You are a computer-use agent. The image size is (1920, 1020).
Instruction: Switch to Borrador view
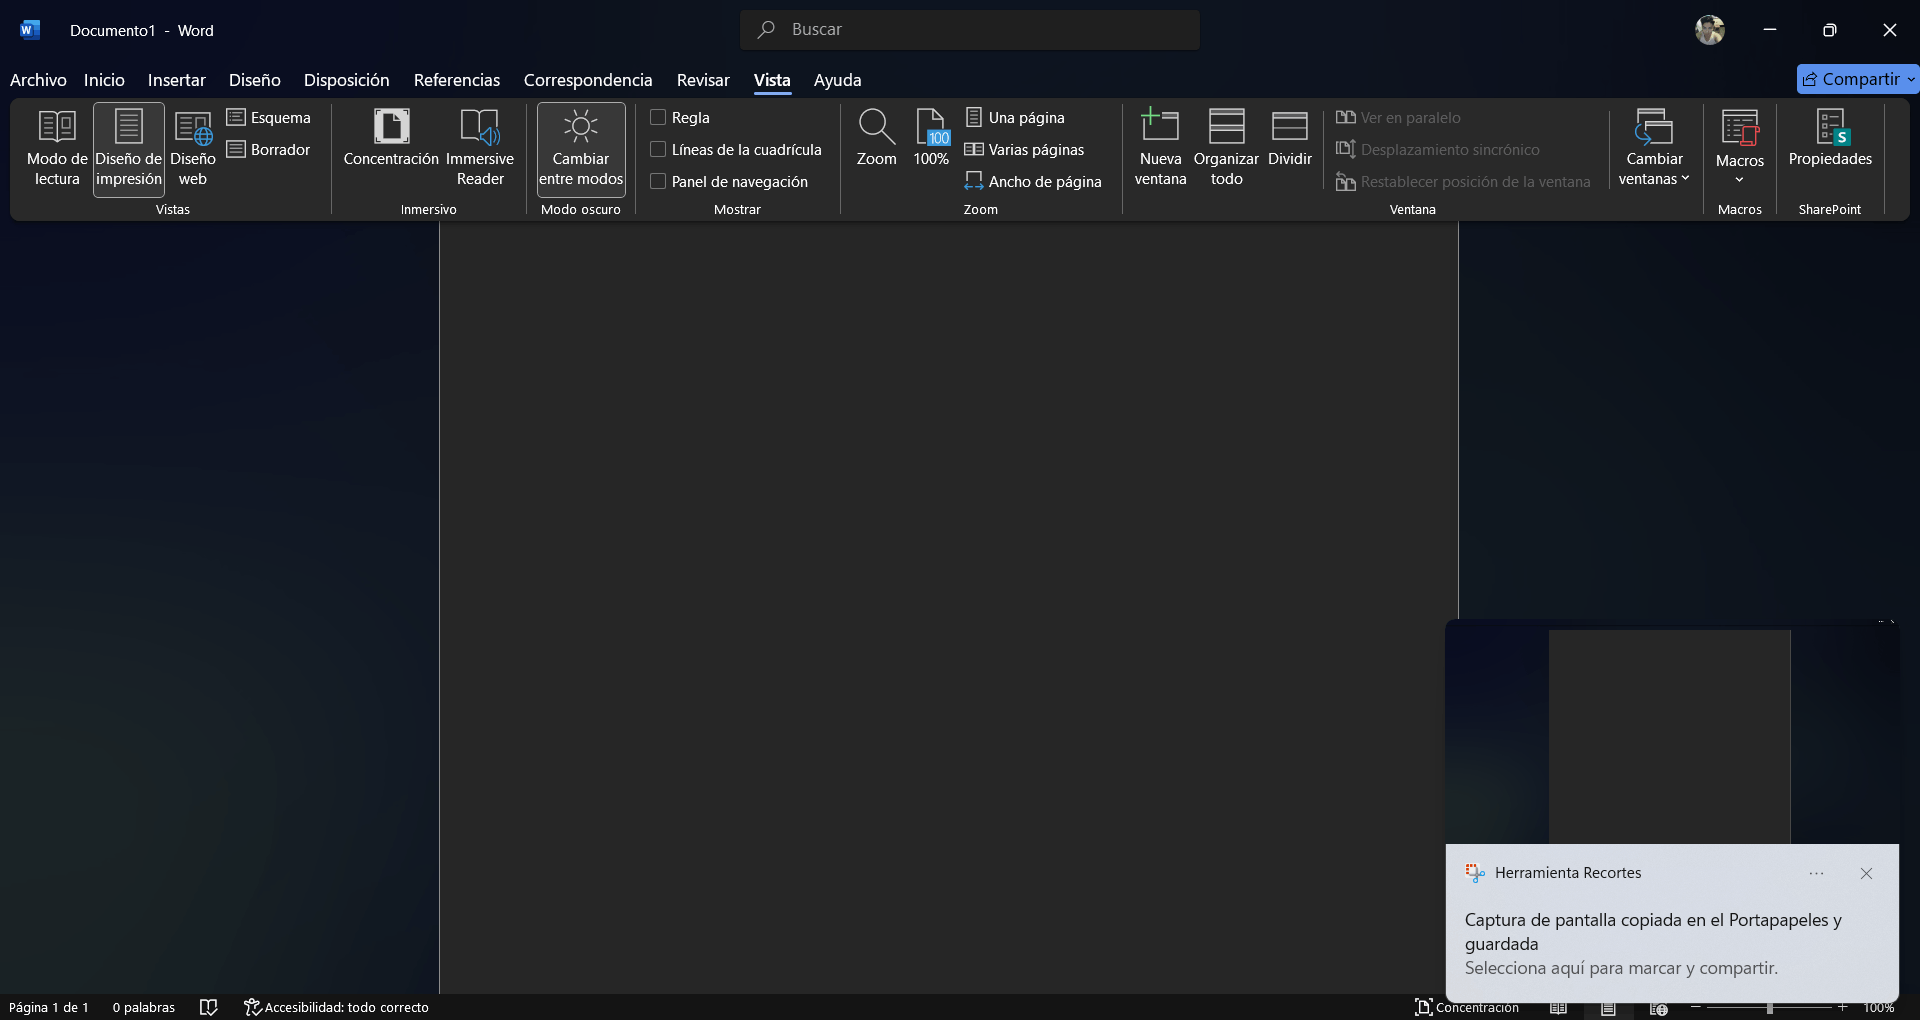coord(269,150)
